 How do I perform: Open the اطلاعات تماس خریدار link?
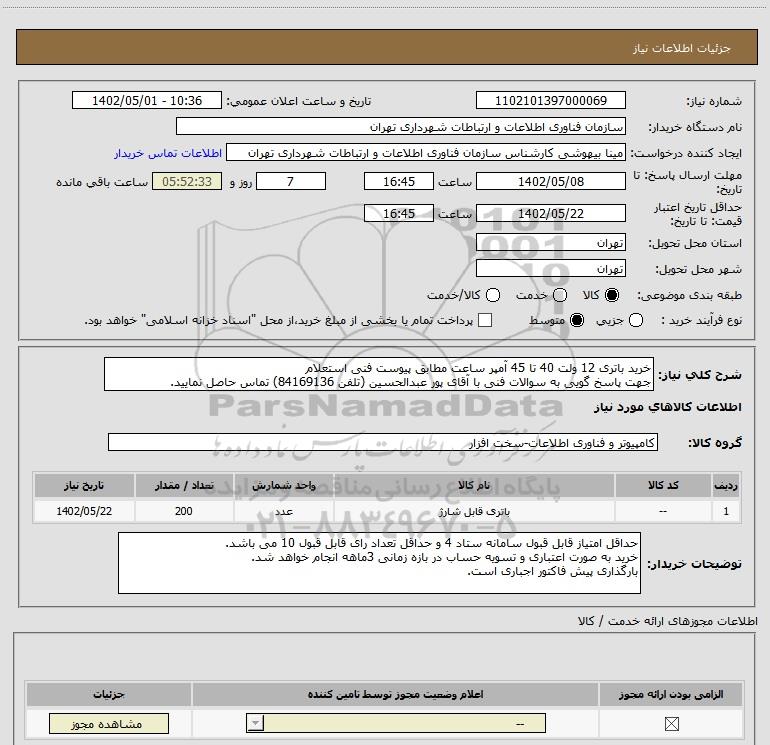[168, 153]
